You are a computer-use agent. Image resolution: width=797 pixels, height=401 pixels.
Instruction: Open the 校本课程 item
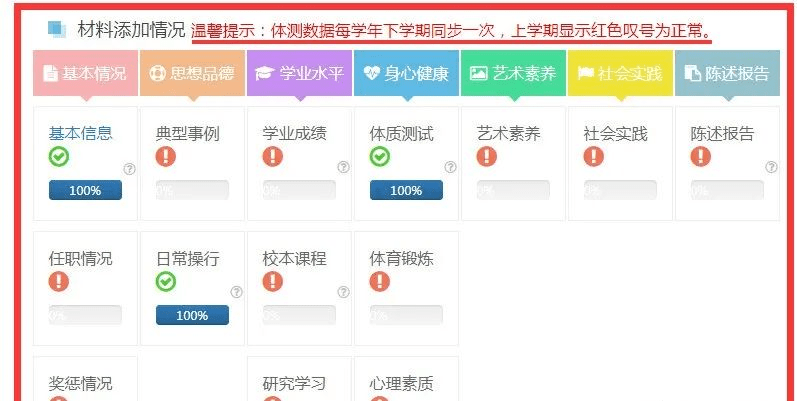295,259
